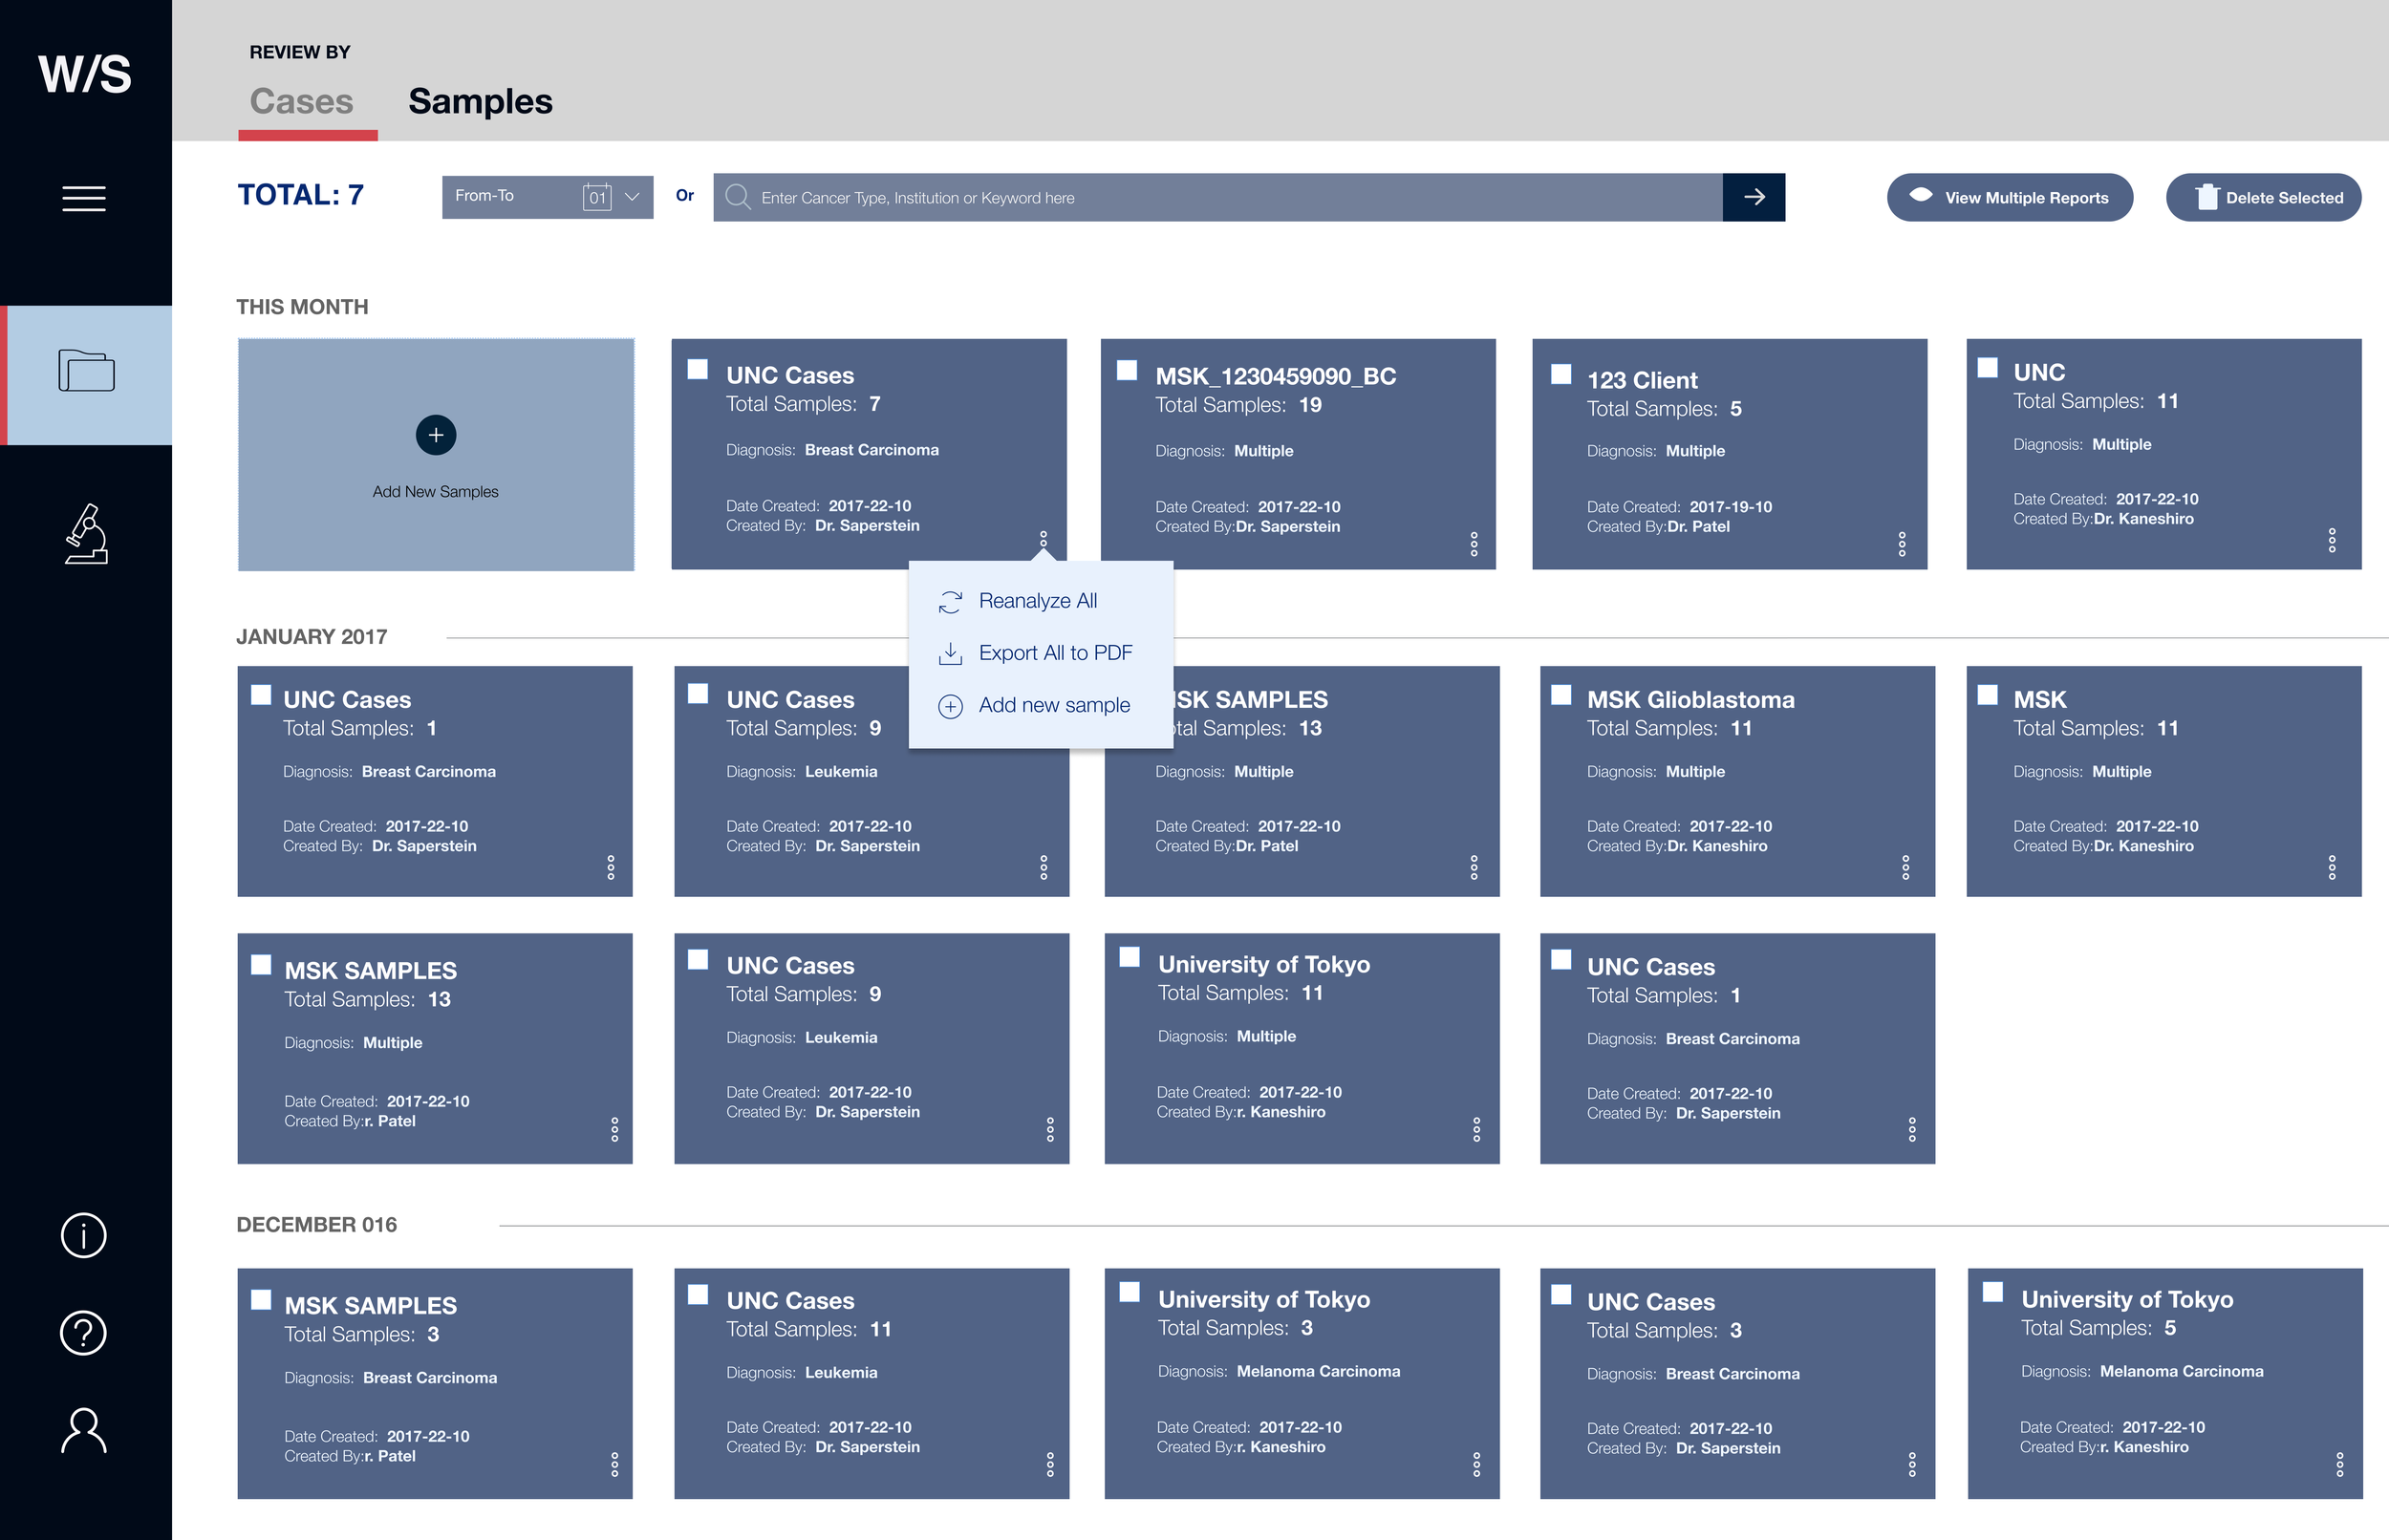Open options menu on 123 Client card
Image resolution: width=2389 pixels, height=1540 pixels.
pos(1901,544)
